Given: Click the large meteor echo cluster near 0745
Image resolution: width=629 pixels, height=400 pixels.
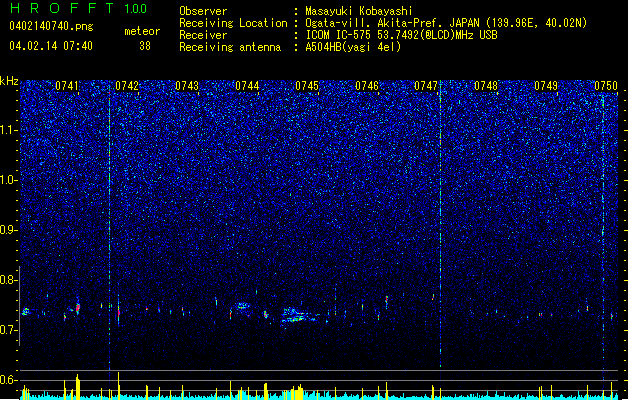Looking at the screenshot, I should [x=299, y=315].
